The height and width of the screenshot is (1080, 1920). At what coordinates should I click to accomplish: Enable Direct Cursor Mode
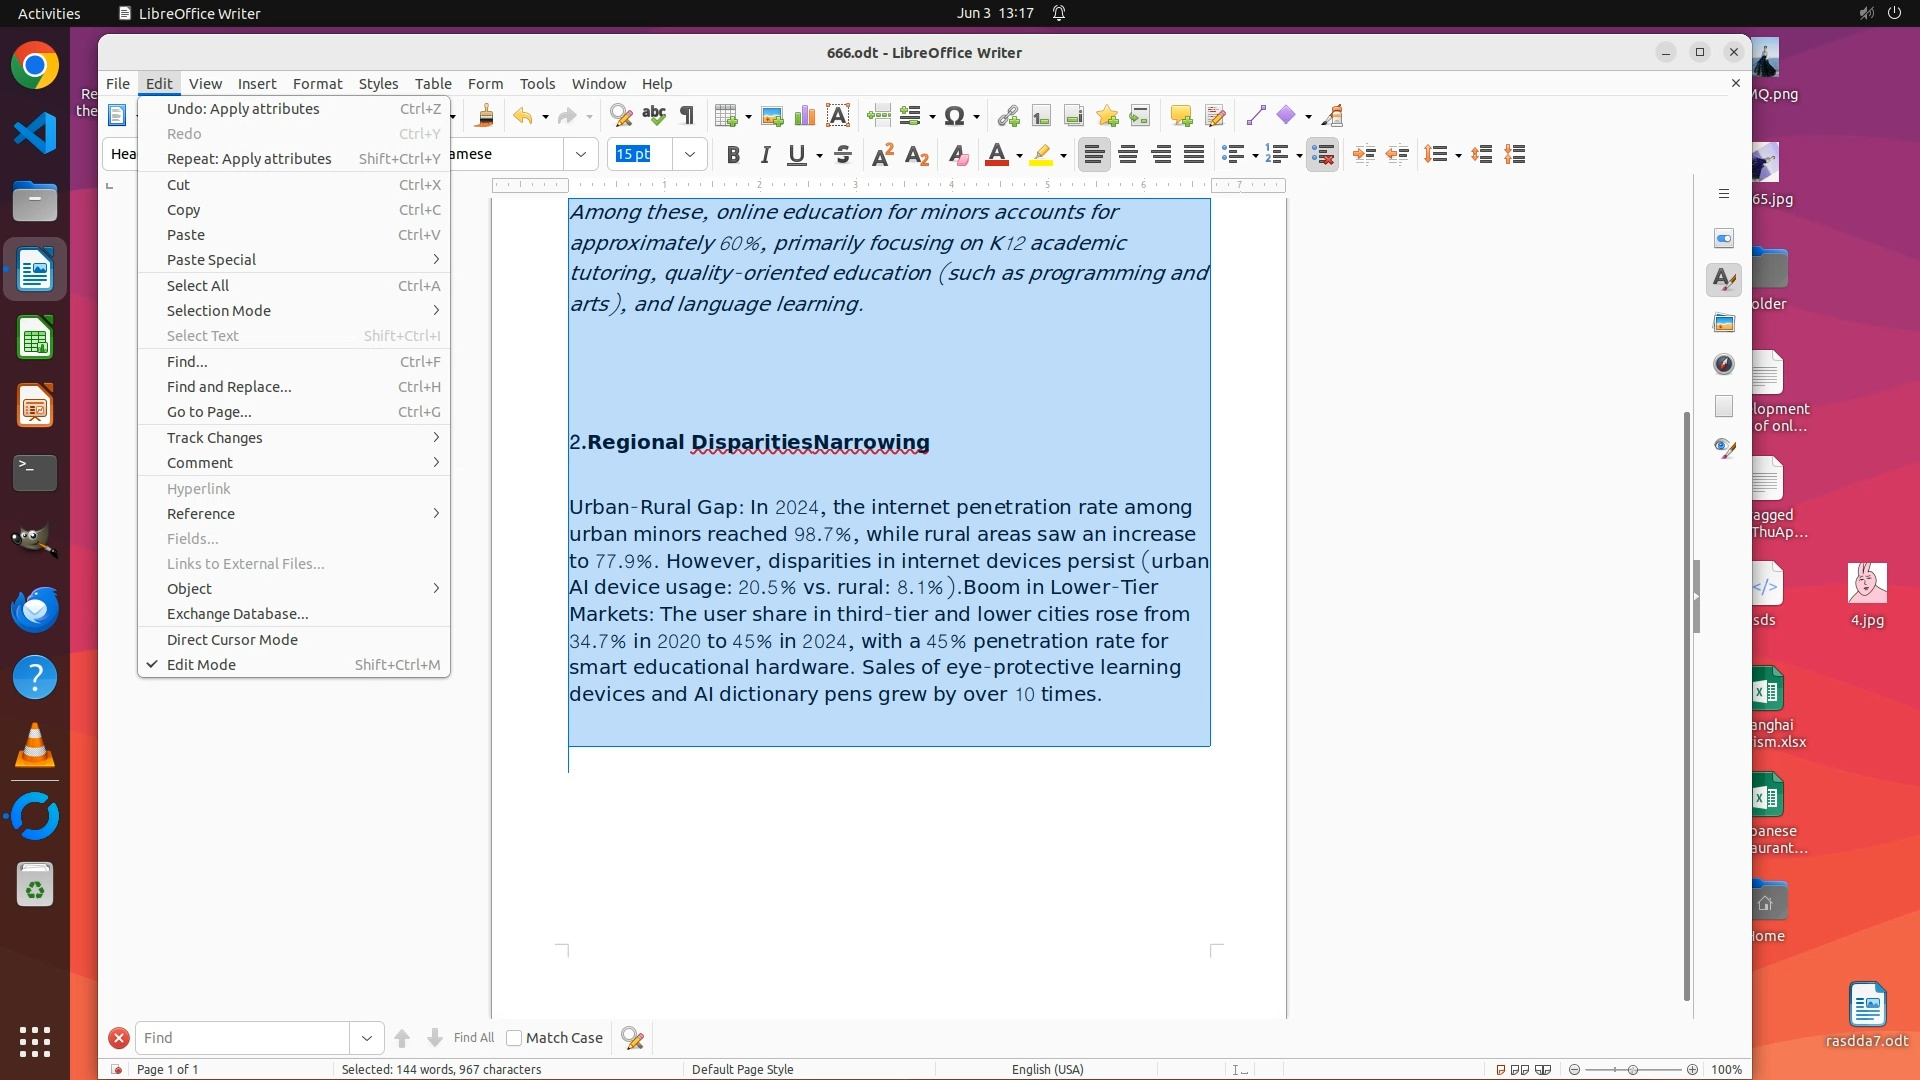coord(232,640)
